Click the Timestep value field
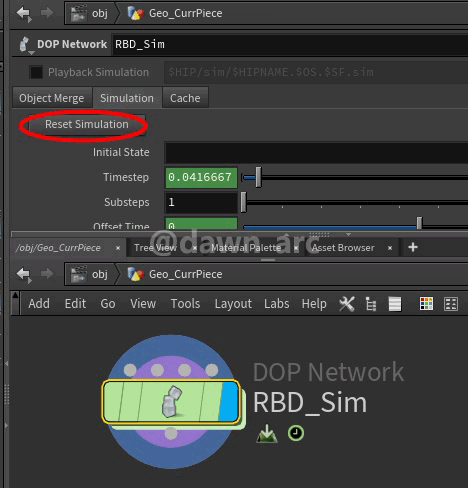This screenshot has height=488, width=468. (201, 177)
